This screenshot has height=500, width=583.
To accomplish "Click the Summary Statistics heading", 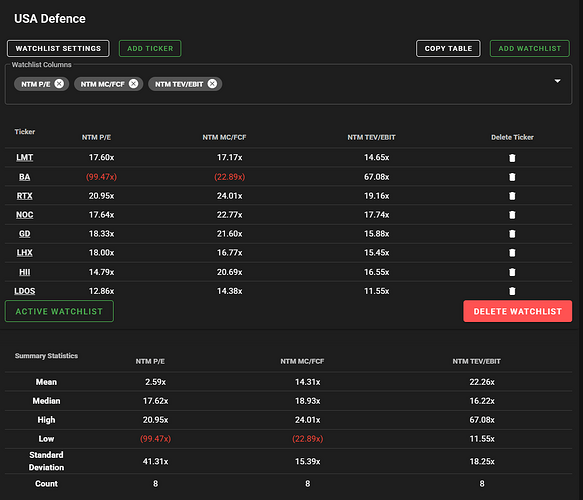I will click(46, 356).
